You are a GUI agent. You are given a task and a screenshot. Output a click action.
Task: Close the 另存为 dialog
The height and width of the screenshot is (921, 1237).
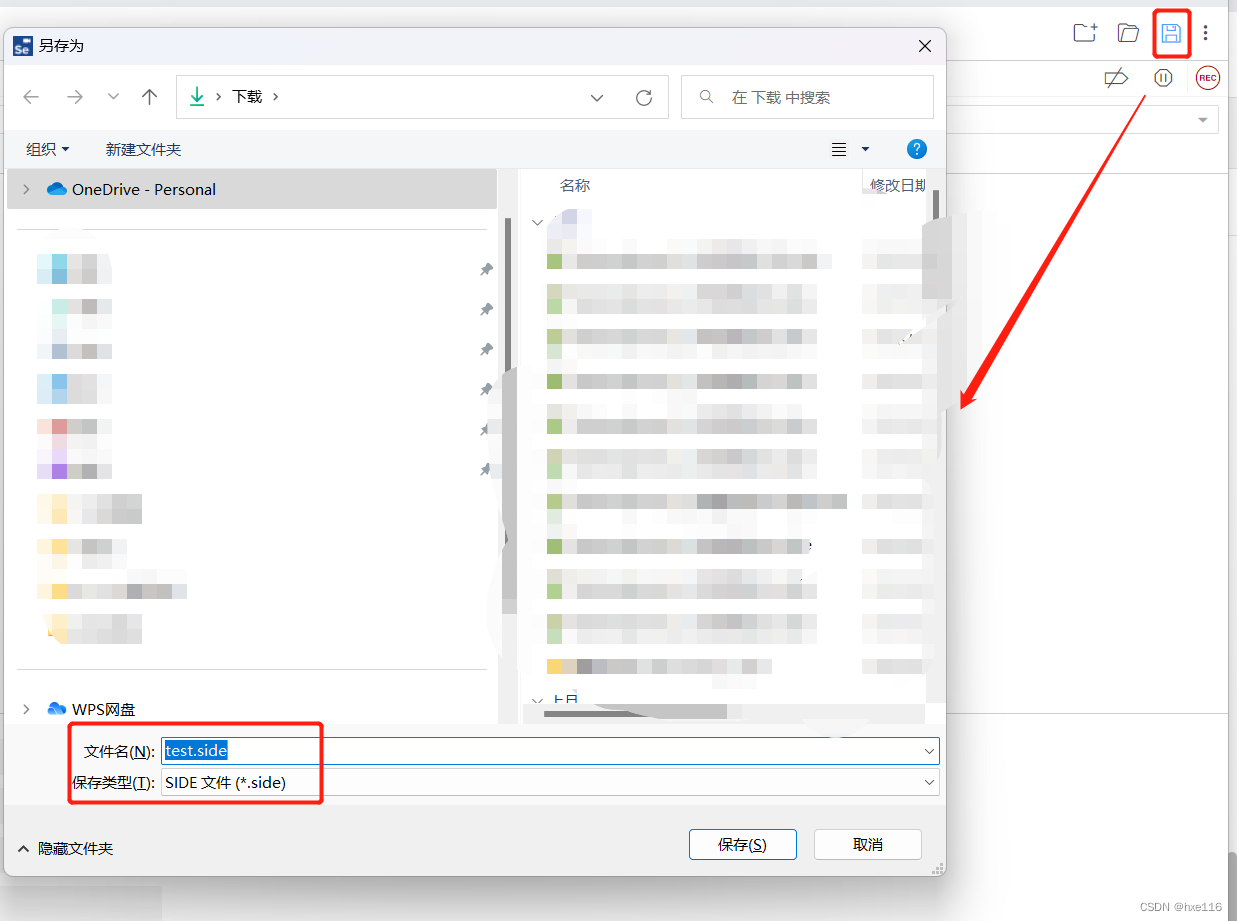(925, 46)
